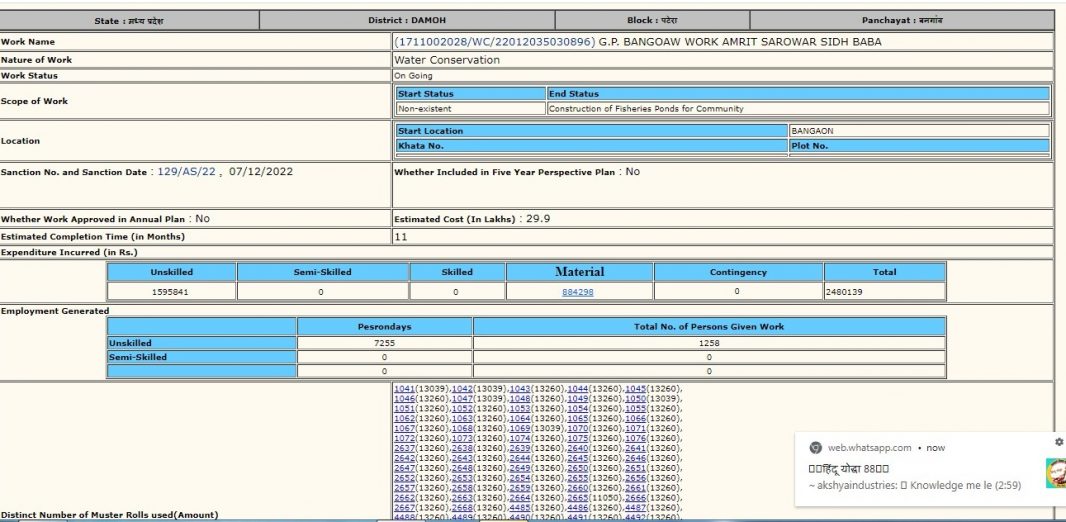Click the Chrome icon beside web.whatsapp.com
This screenshot has width=1066, height=522.
click(x=815, y=448)
